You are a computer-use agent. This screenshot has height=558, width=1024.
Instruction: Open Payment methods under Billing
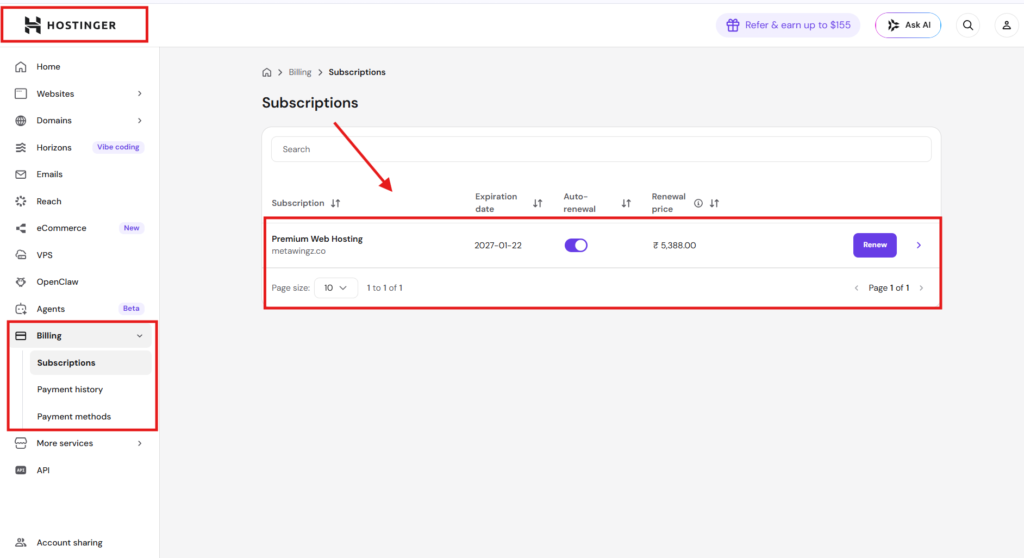pos(74,416)
